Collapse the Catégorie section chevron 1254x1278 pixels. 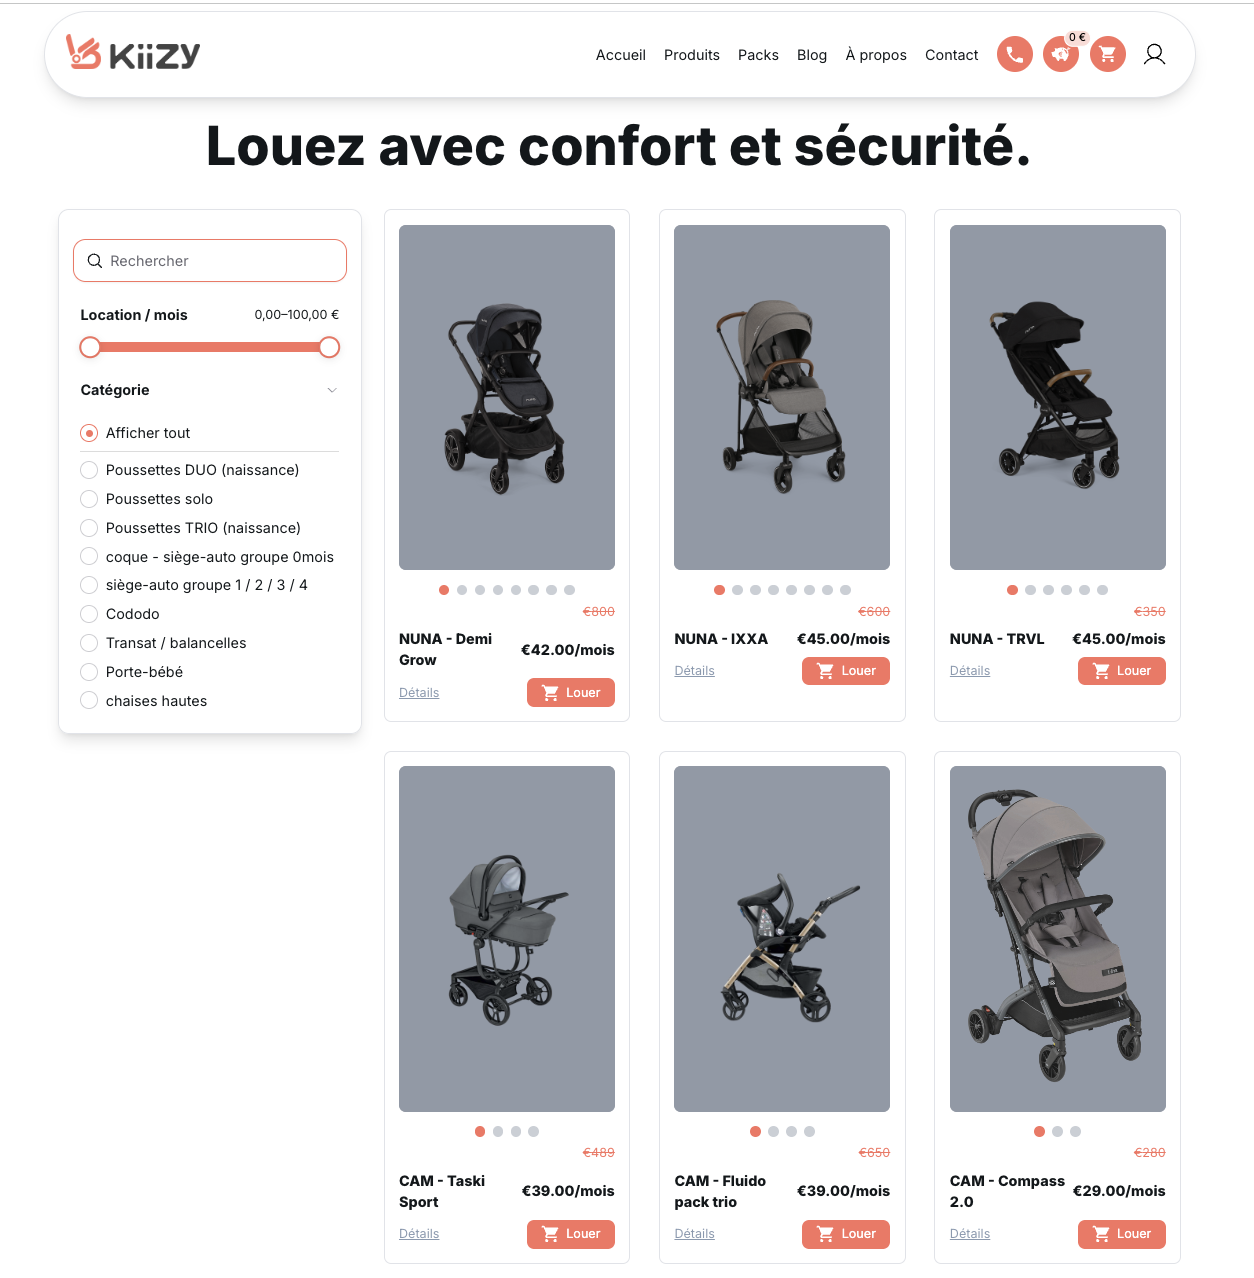[332, 390]
